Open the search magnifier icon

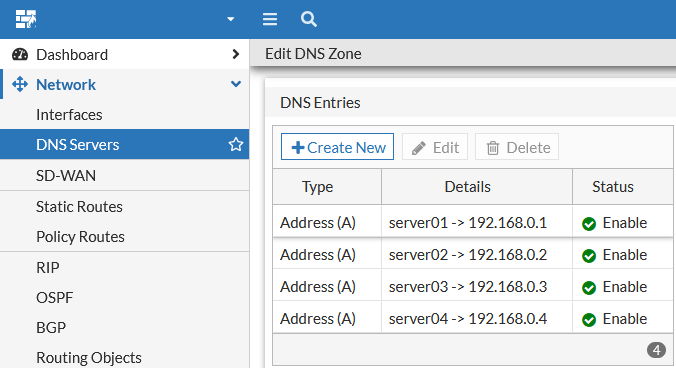point(309,19)
